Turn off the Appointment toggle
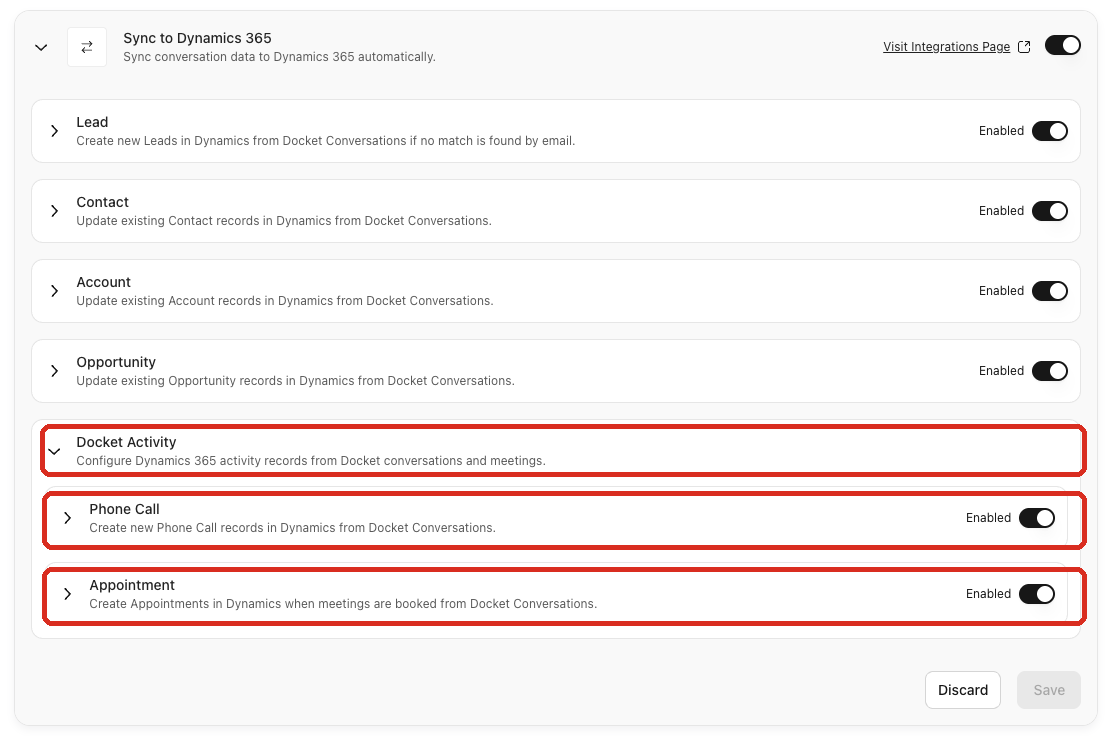The height and width of the screenshot is (736, 1109). (1037, 594)
